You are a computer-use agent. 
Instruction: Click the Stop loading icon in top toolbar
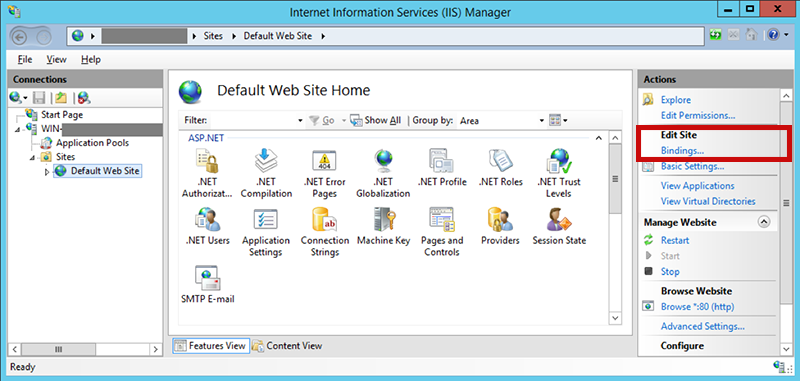tap(733, 35)
